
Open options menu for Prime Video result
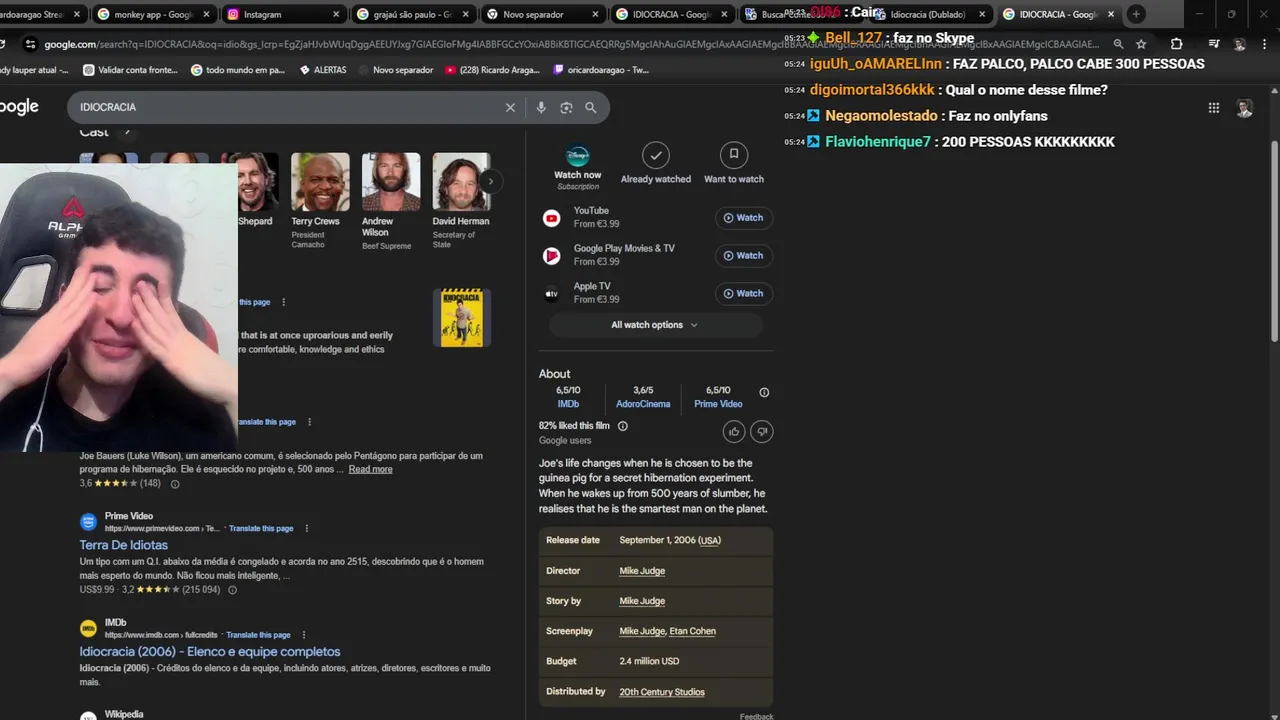pyautogui.click(x=307, y=528)
